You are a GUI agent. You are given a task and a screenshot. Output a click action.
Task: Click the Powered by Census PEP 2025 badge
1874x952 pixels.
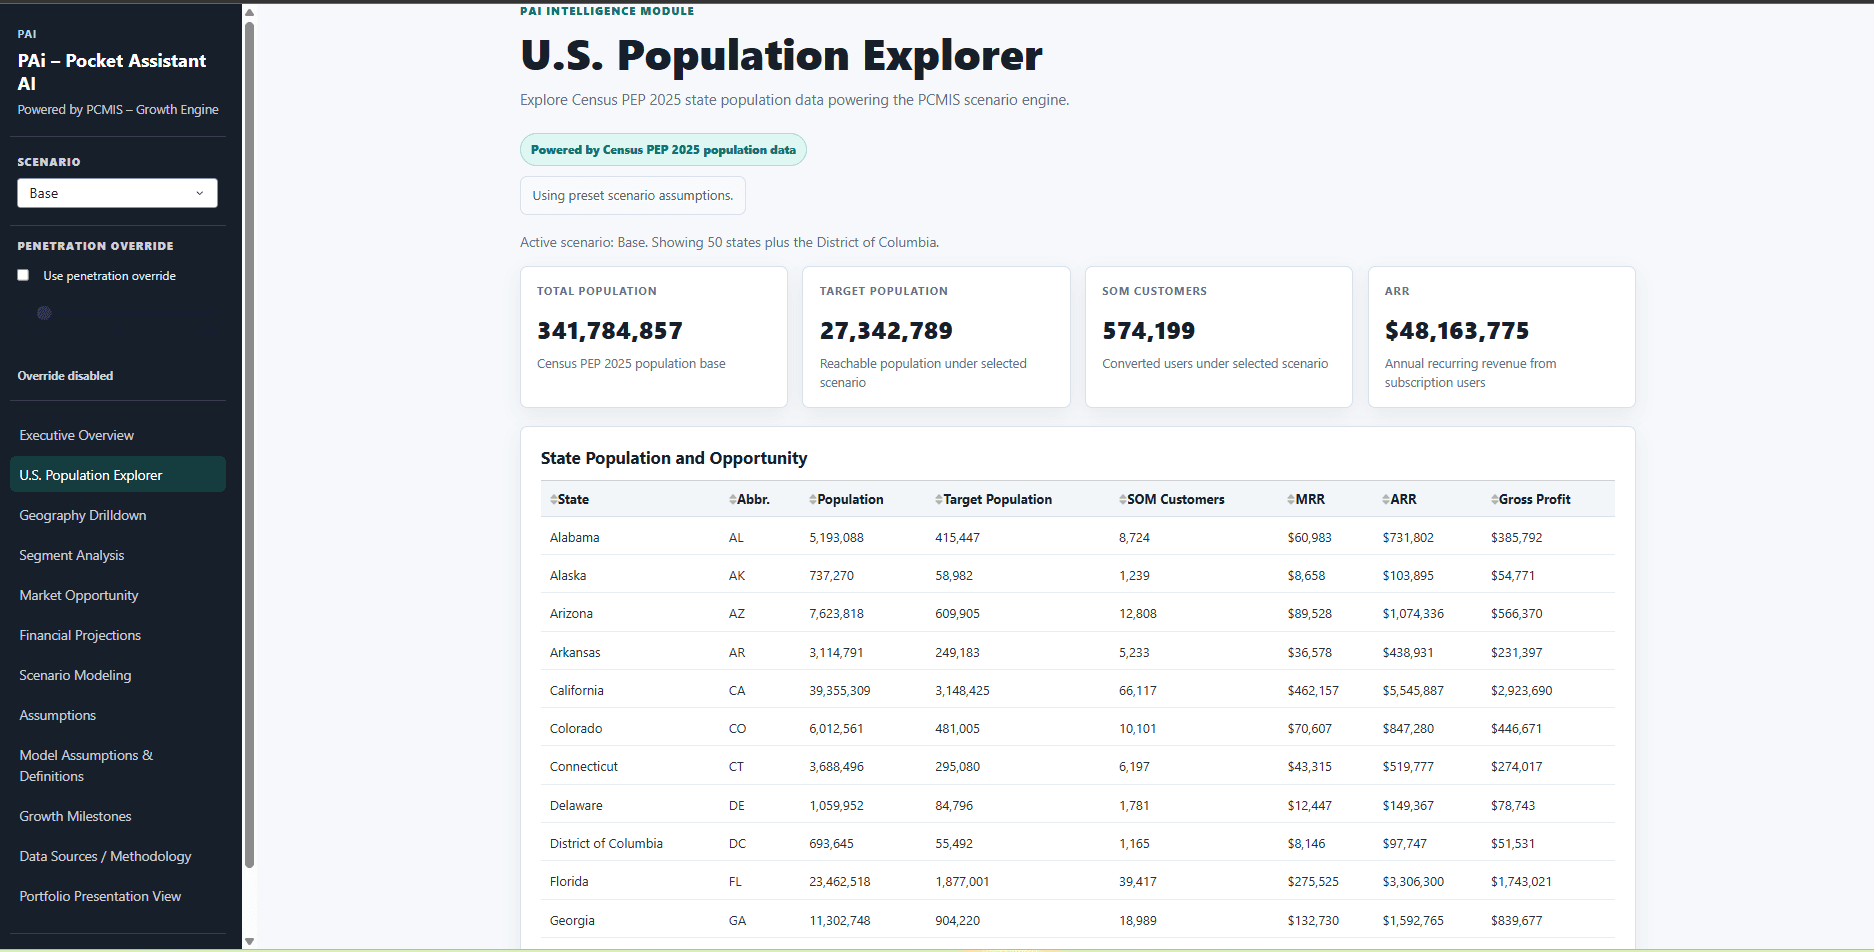(x=663, y=150)
